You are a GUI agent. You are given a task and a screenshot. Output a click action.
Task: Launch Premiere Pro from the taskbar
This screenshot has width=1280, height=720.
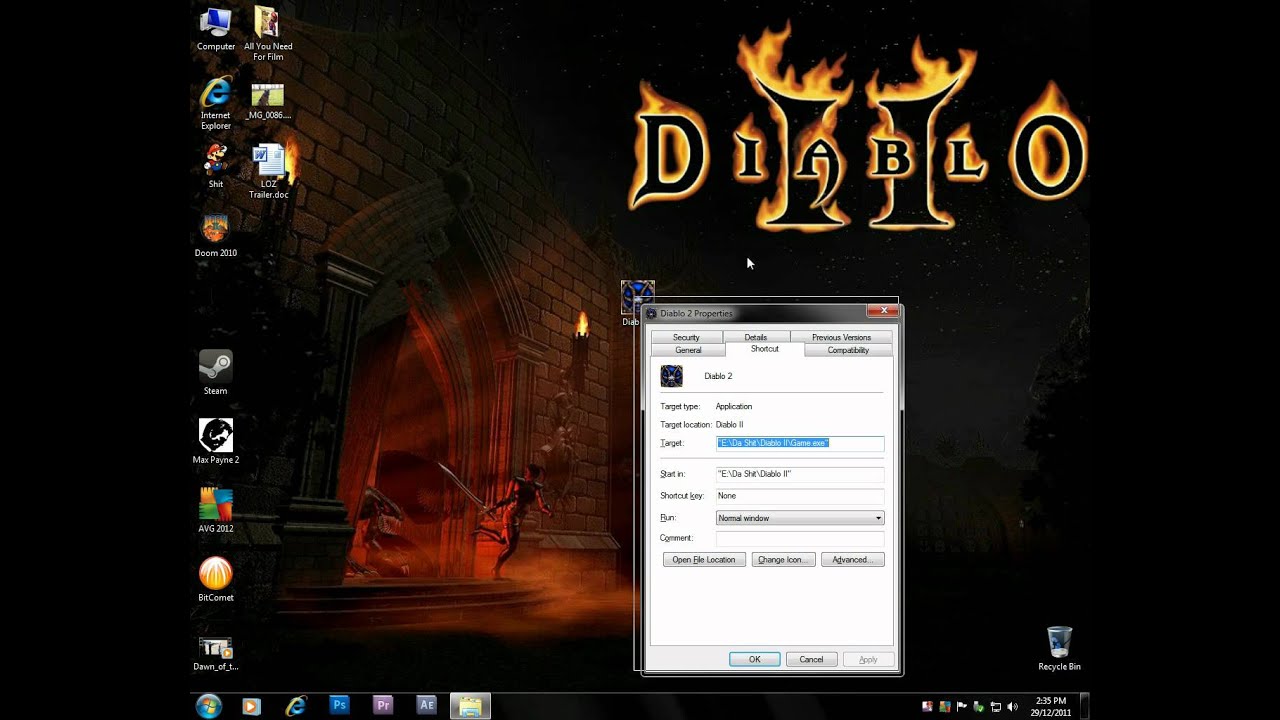pos(383,705)
